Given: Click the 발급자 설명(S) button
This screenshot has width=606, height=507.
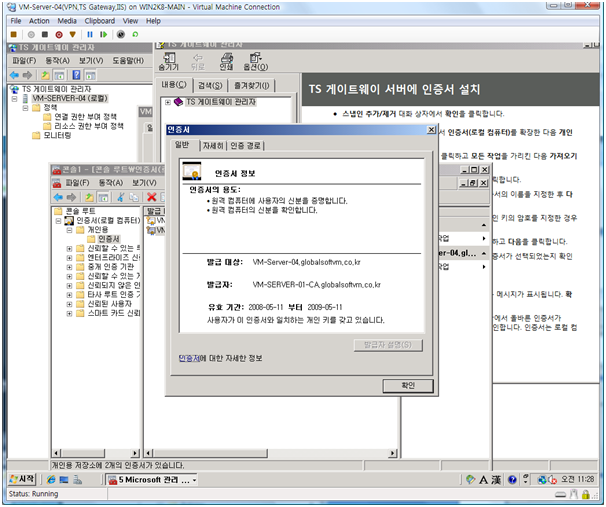Looking at the screenshot, I should 388,345.
